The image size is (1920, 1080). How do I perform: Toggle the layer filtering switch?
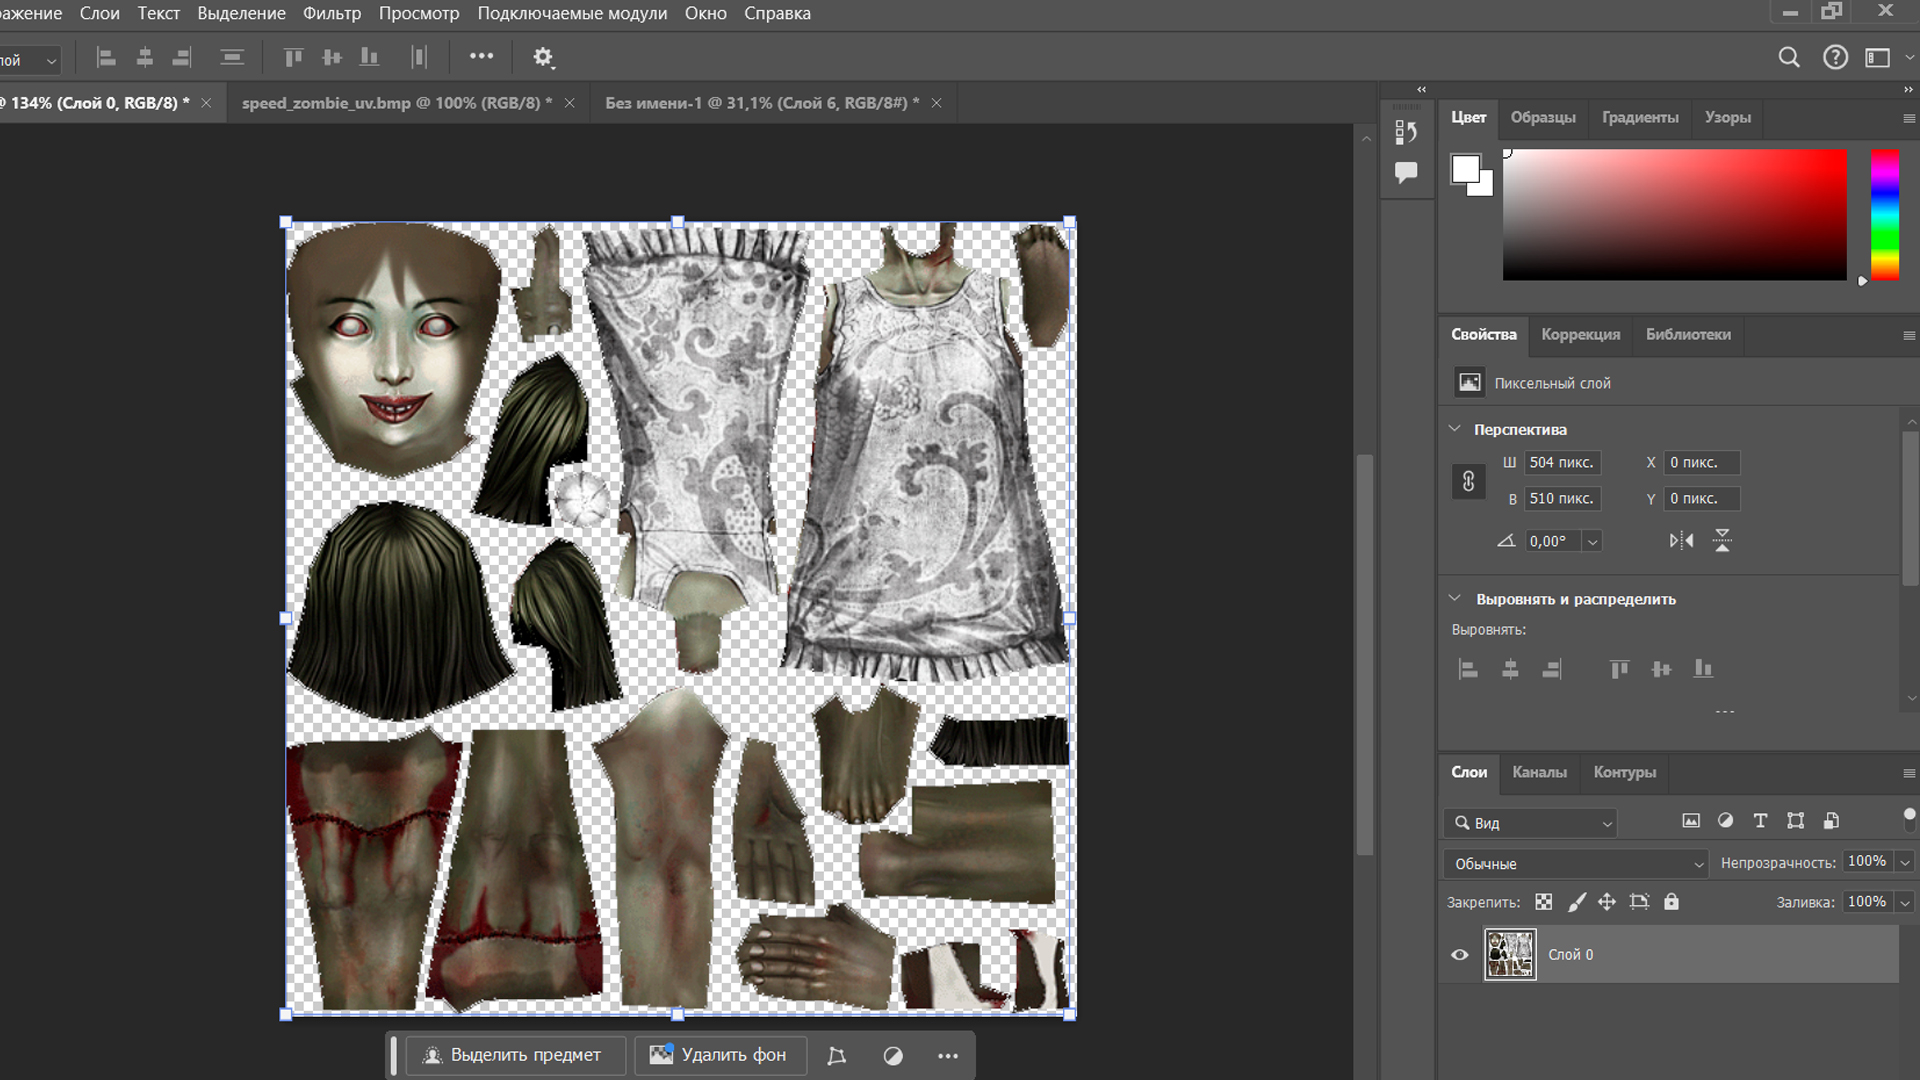pyautogui.click(x=1908, y=819)
